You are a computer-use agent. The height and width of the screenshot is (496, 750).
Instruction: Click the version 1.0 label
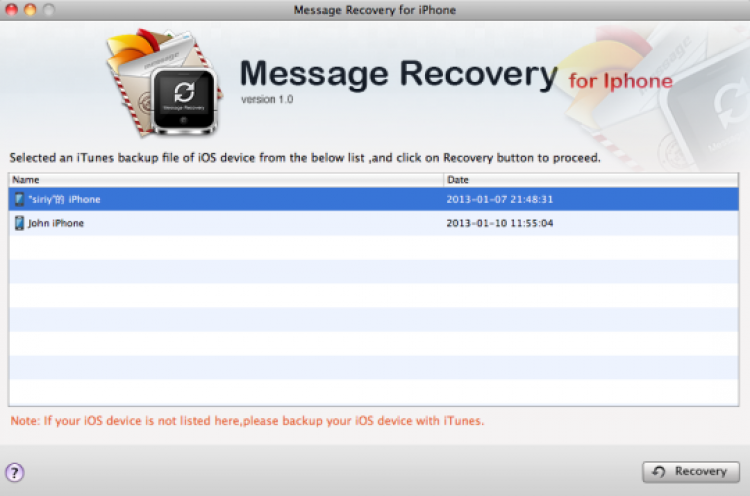click(267, 99)
